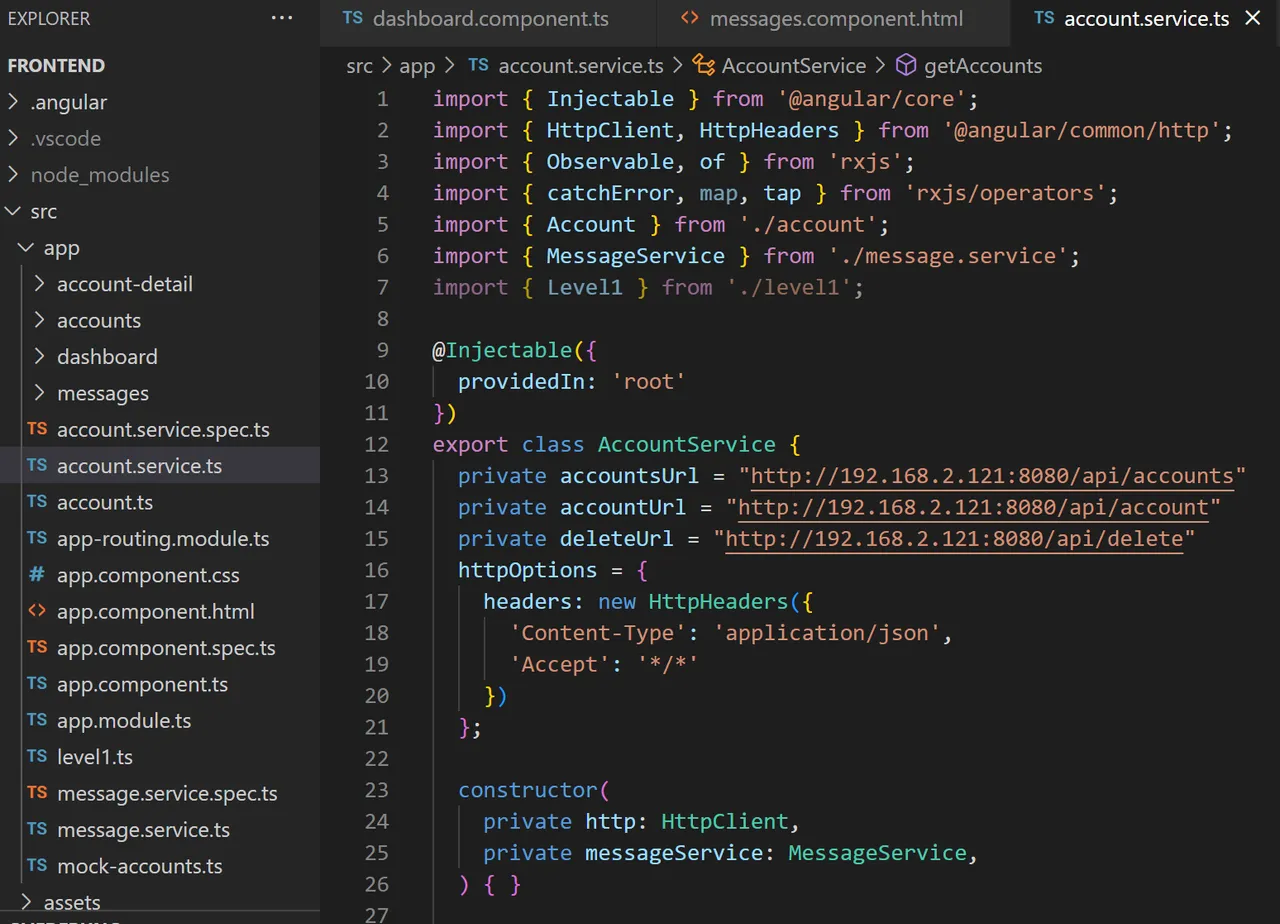
Task: Click 'httpOptions' on line 16
Action: tap(528, 570)
